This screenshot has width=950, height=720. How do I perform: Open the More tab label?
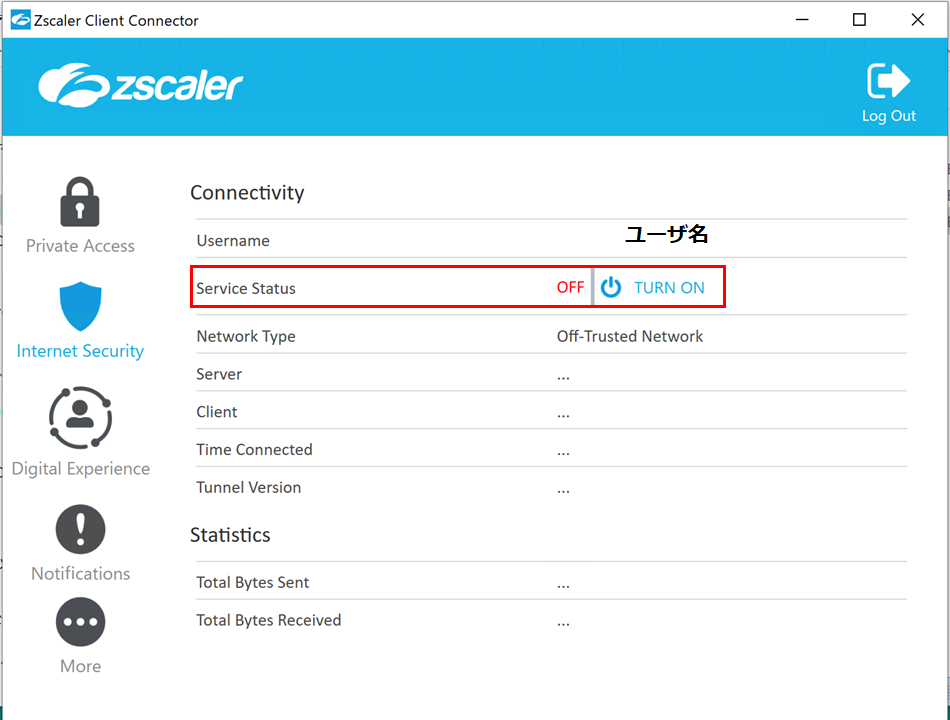click(81, 666)
